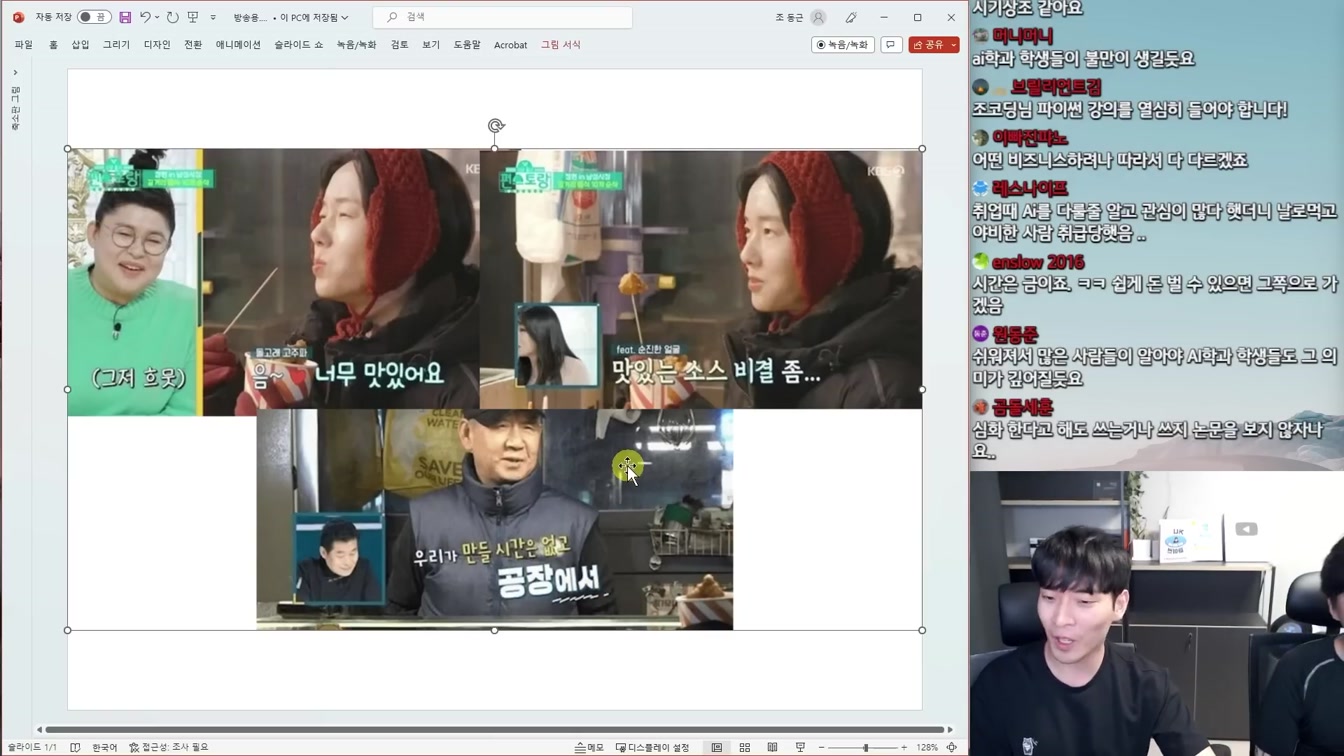Switch to the 검토 ribbon tab
The image size is (1344, 756).
pyautogui.click(x=399, y=45)
